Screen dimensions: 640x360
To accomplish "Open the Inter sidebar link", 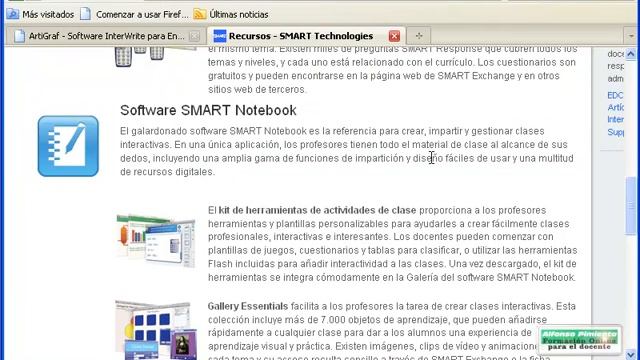I will pos(616,120).
